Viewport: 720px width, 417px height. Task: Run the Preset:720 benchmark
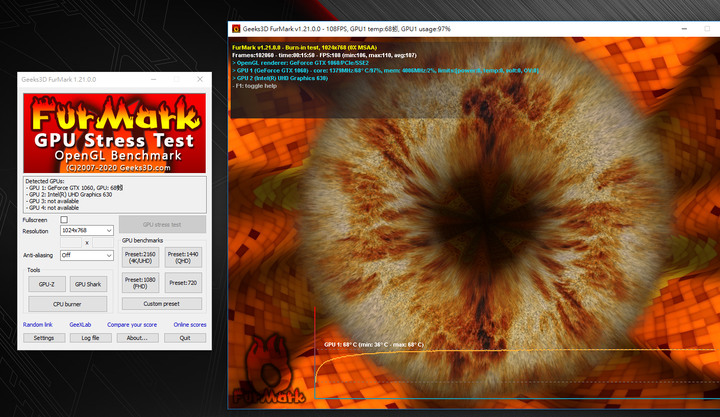[183, 283]
